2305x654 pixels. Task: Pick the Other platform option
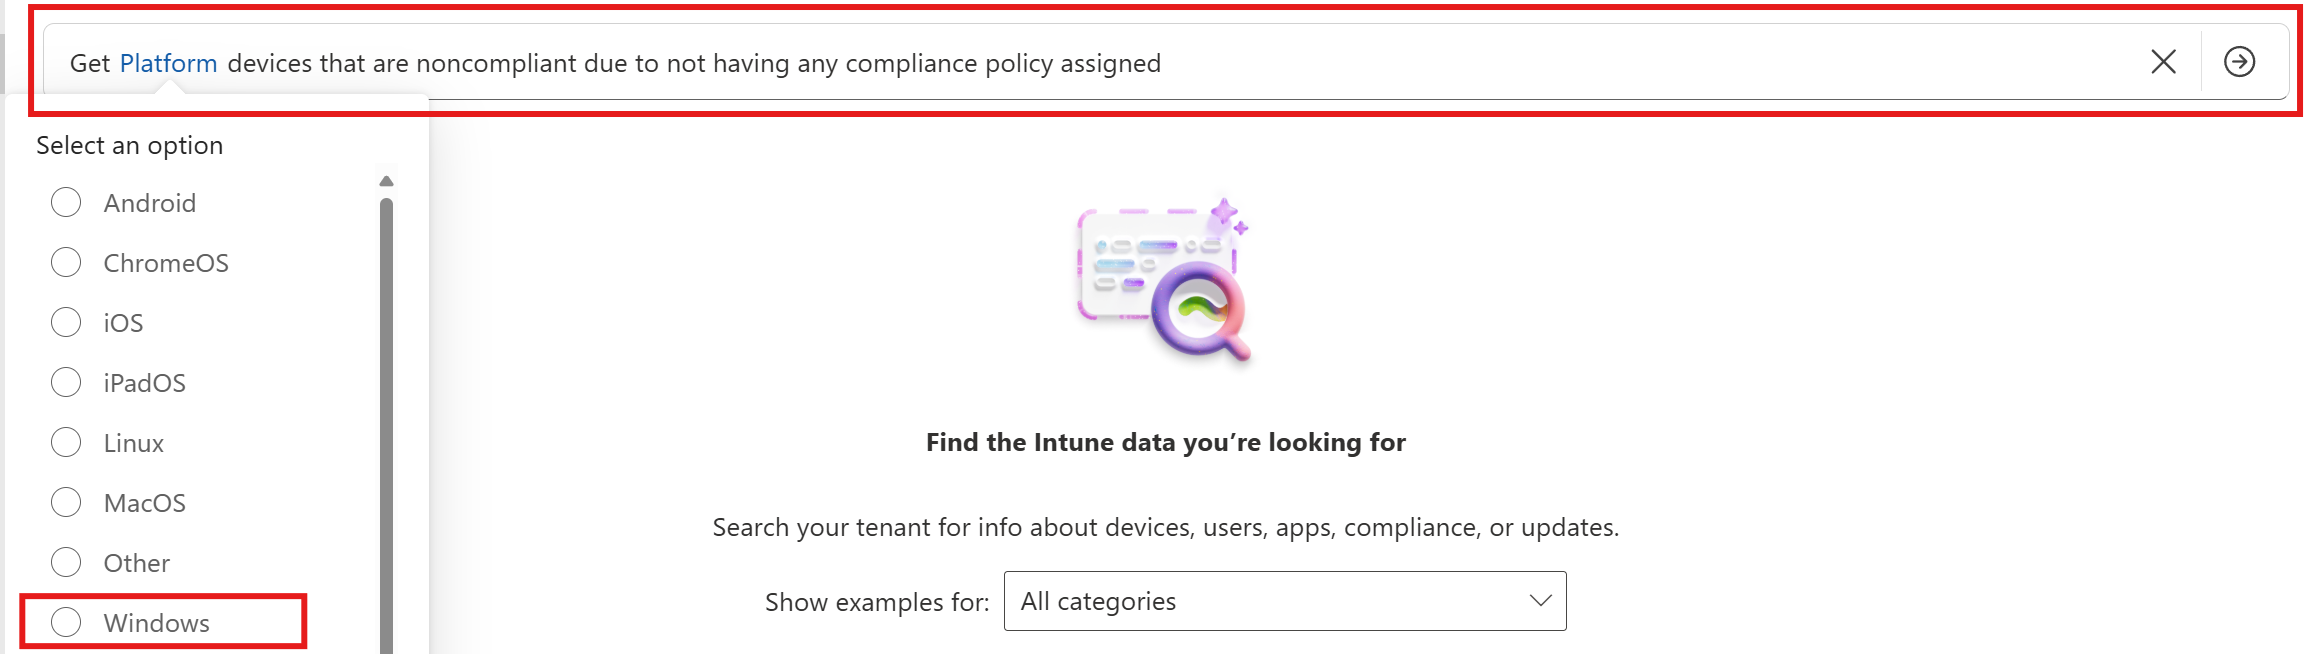[x=66, y=562]
